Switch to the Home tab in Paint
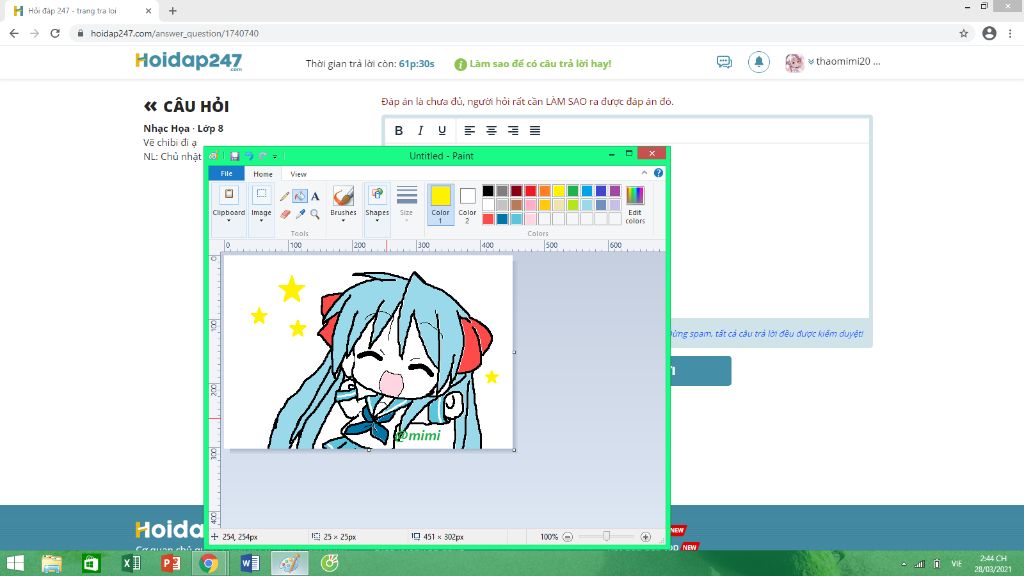This screenshot has width=1024, height=576. (x=263, y=174)
